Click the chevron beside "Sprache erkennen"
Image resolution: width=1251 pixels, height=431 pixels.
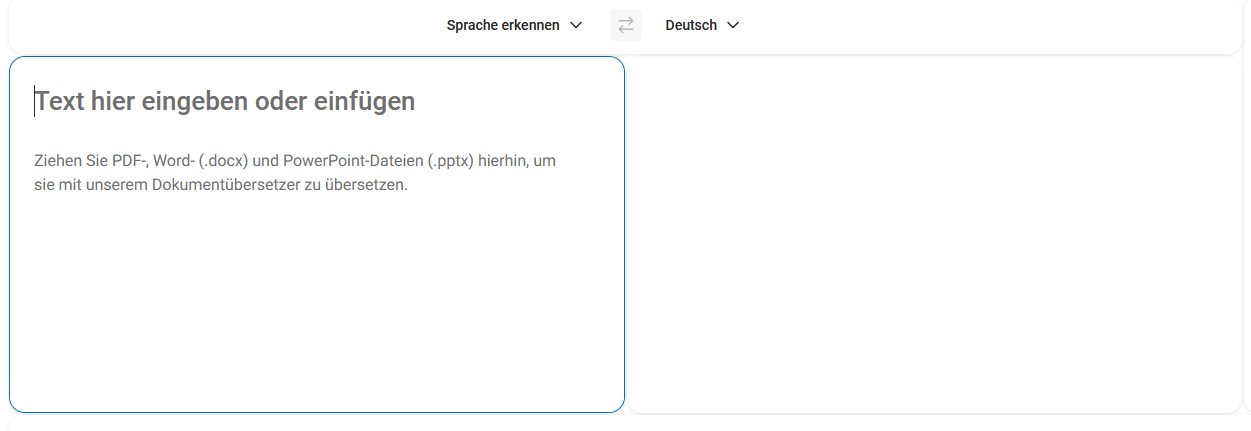576,25
